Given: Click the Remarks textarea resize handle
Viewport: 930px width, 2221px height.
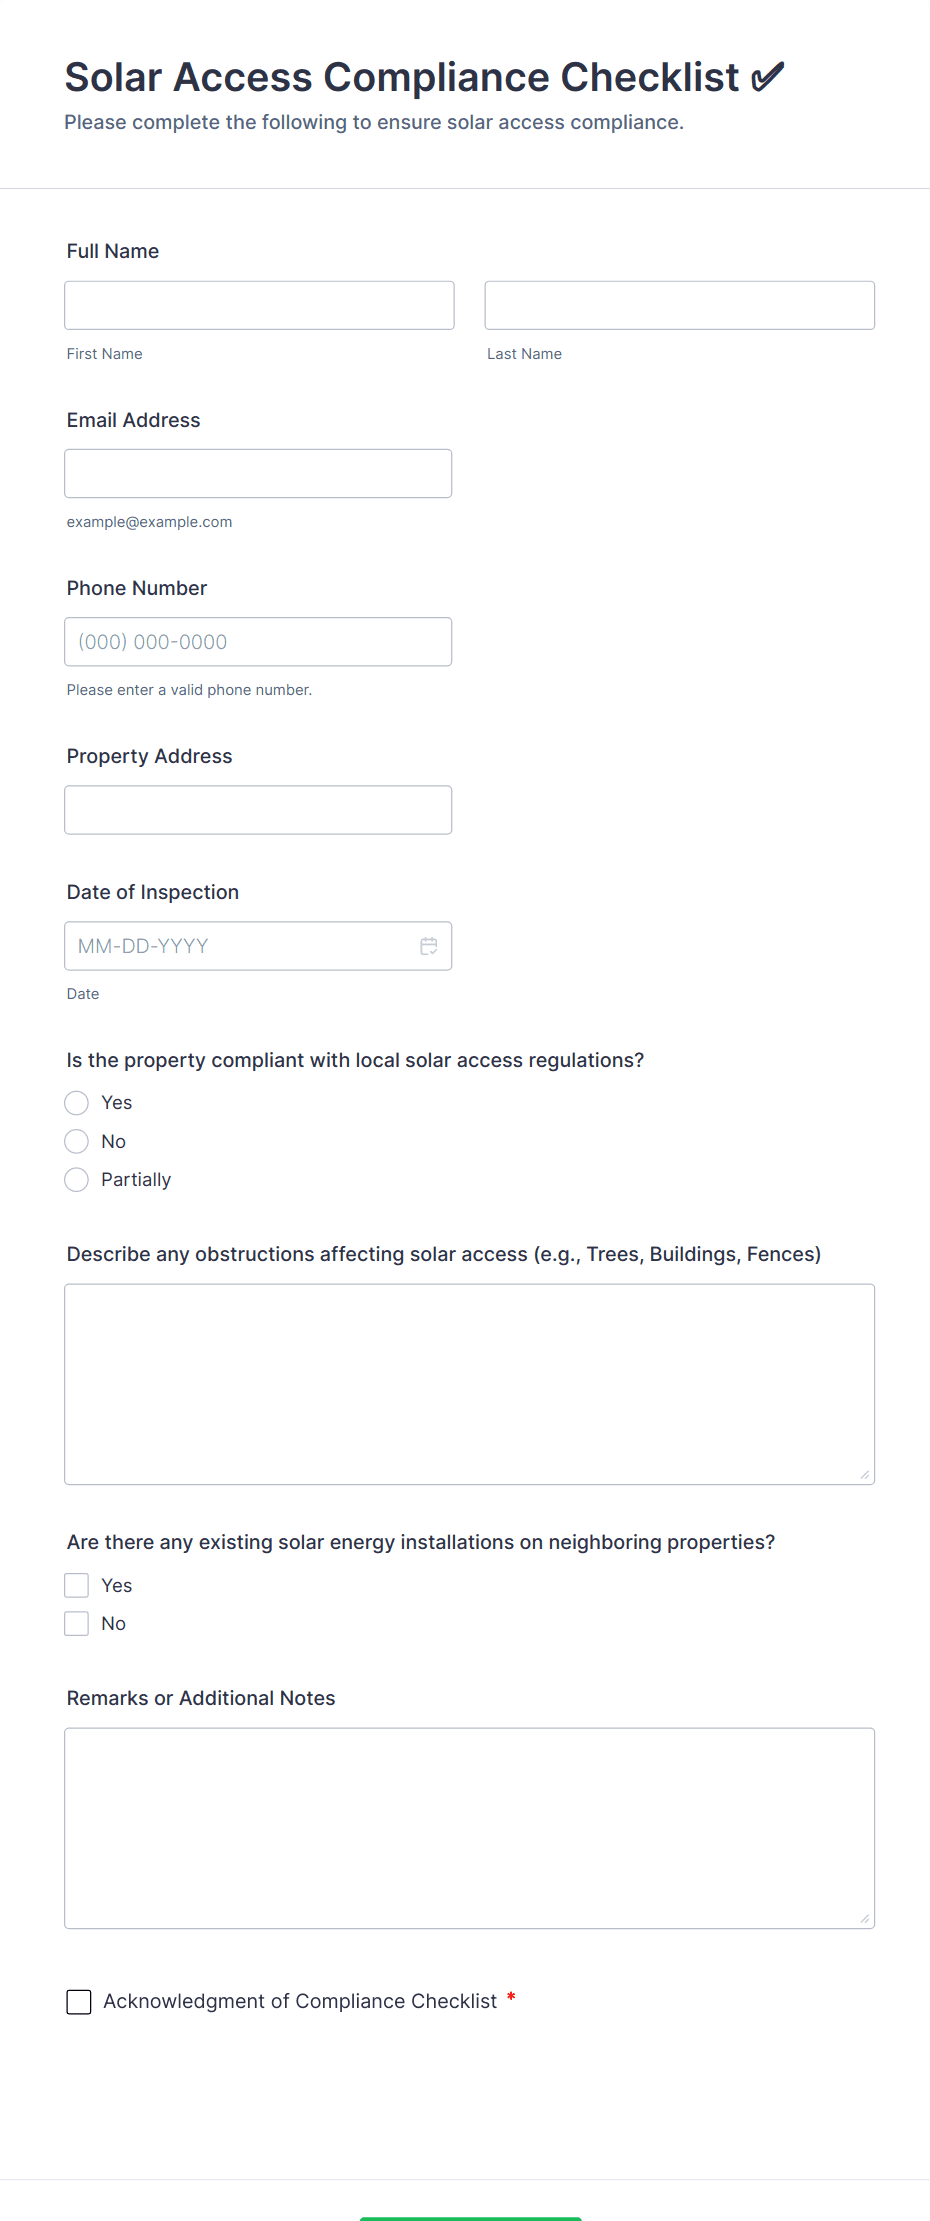Looking at the screenshot, I should pyautogui.click(x=865, y=1918).
